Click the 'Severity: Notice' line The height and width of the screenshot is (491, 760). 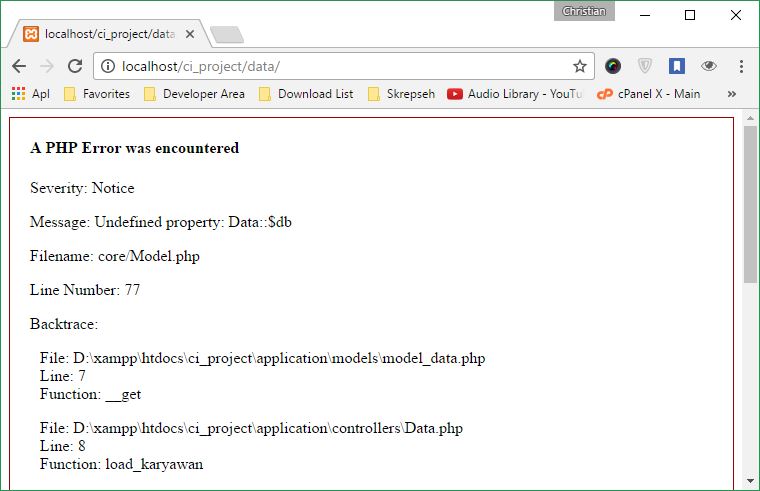coord(82,188)
